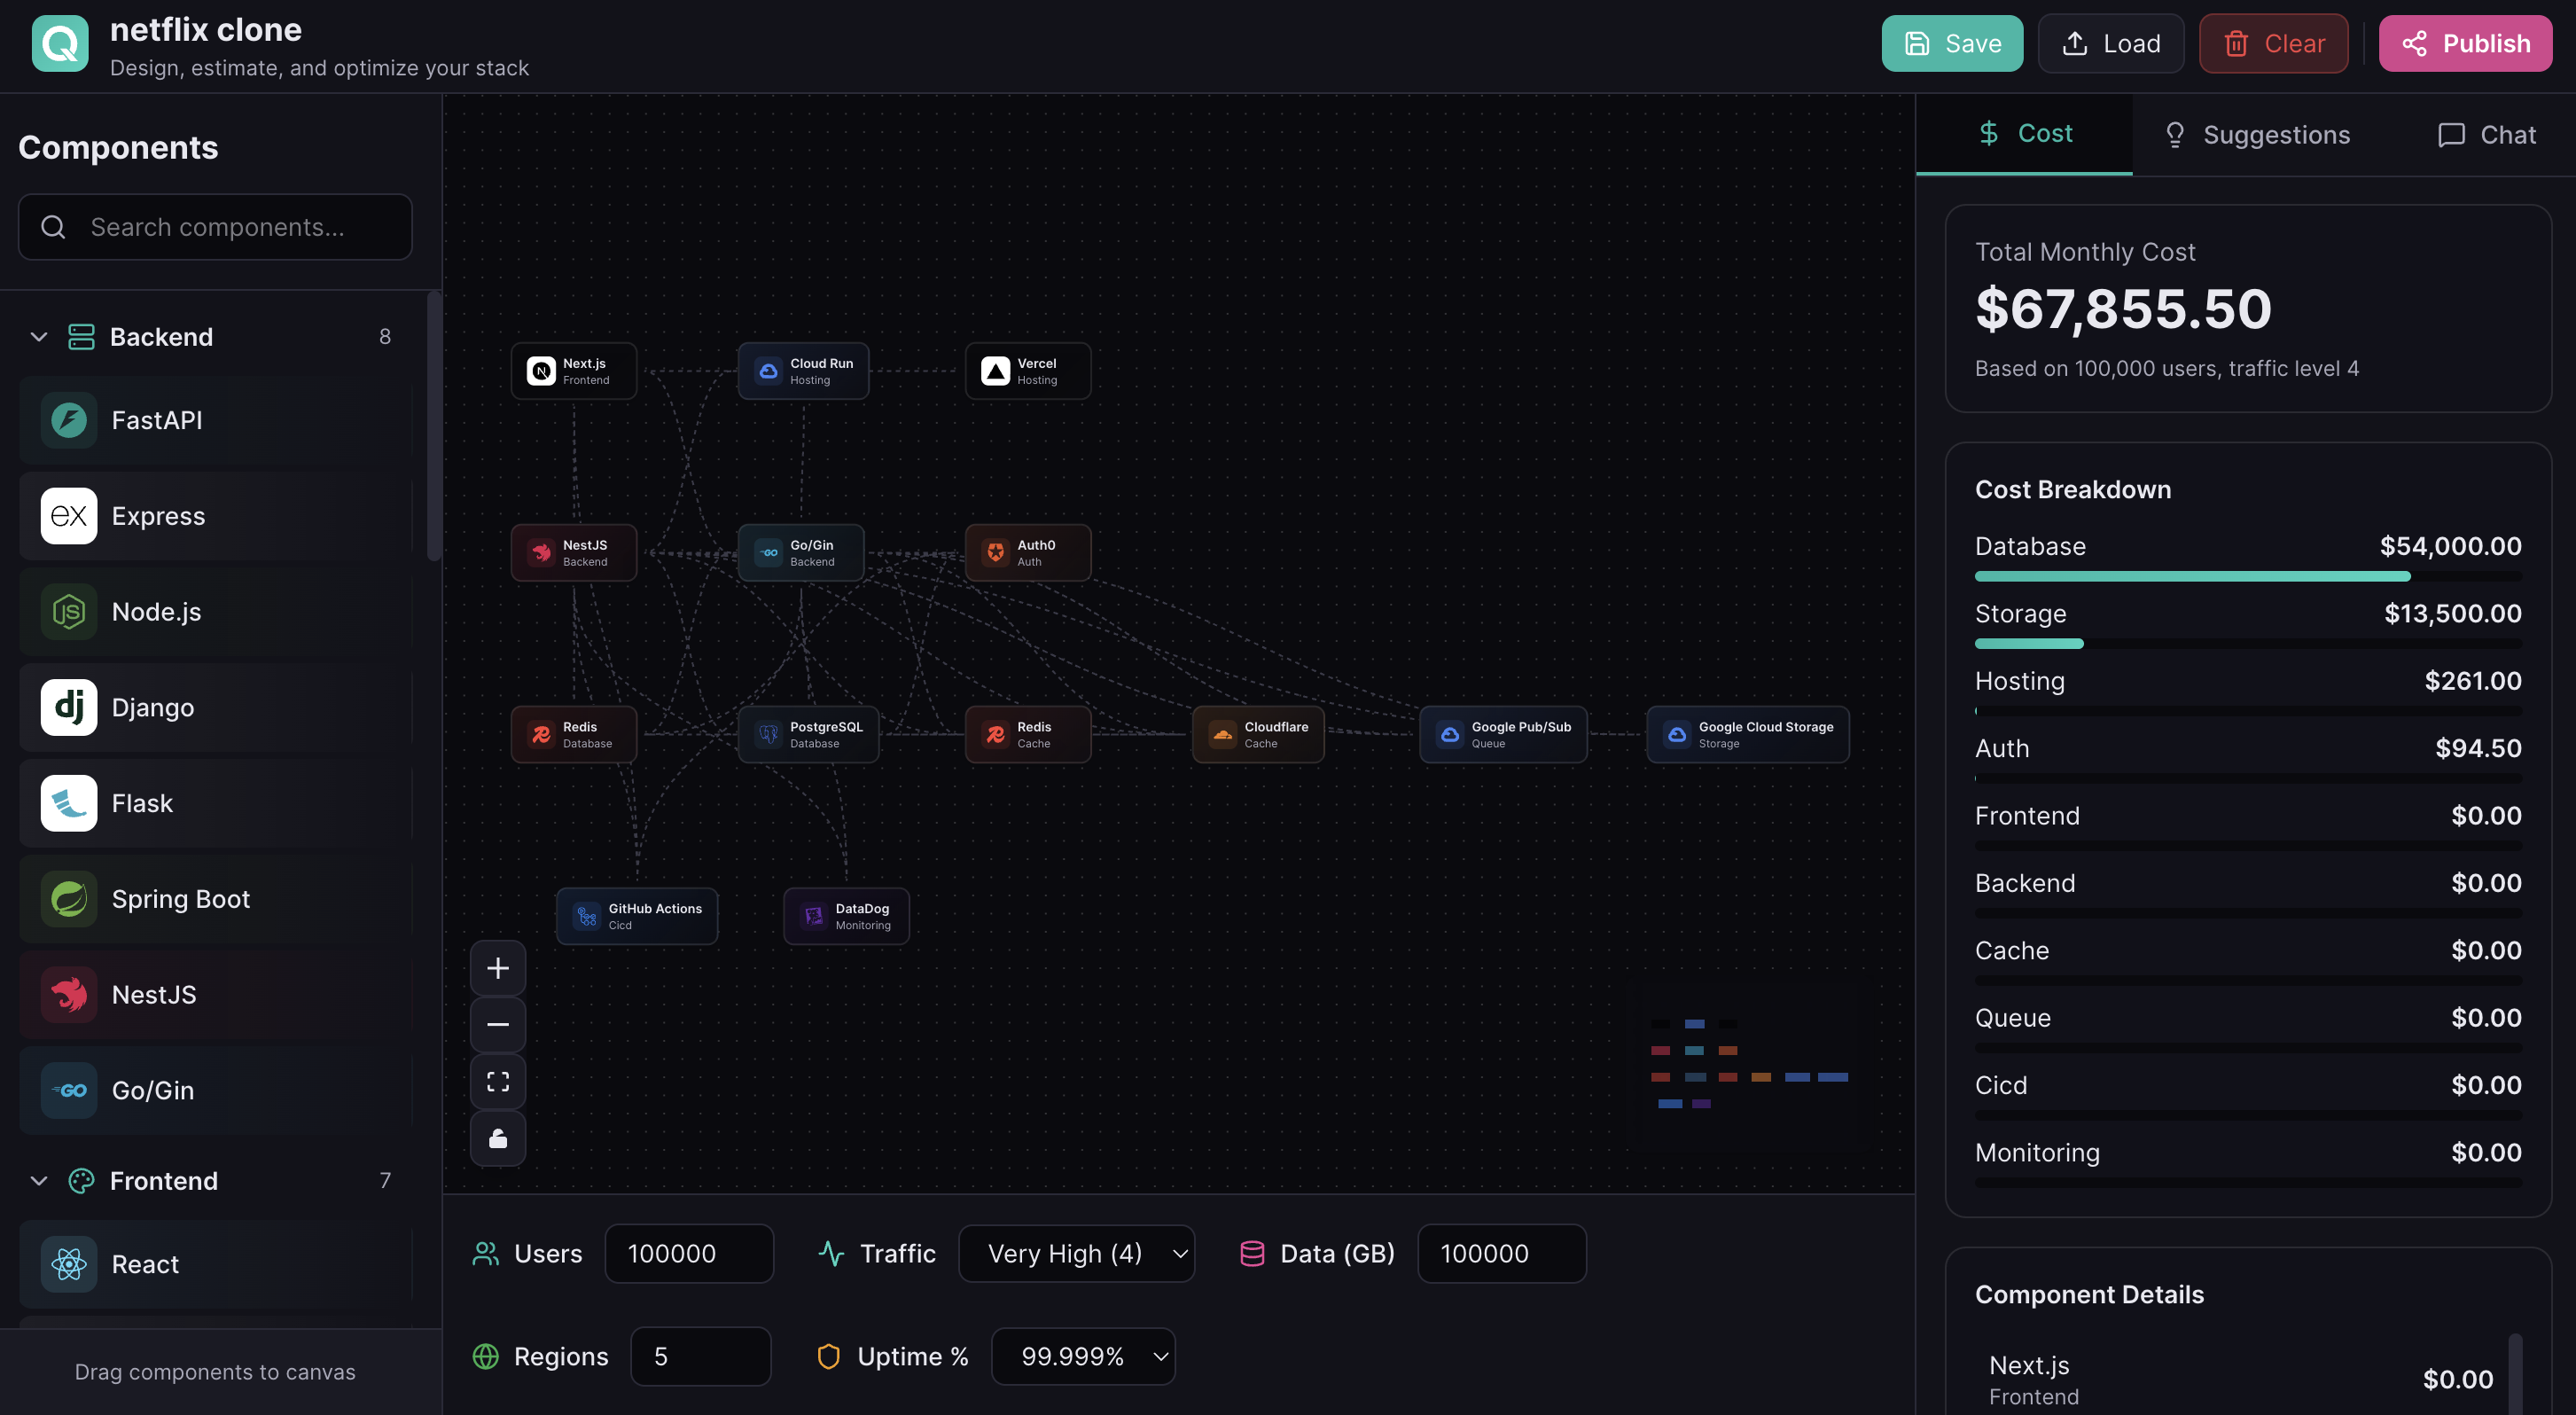Viewport: 2576px width, 1415px height.
Task: Open the Traffic level dropdown
Action: [1076, 1253]
